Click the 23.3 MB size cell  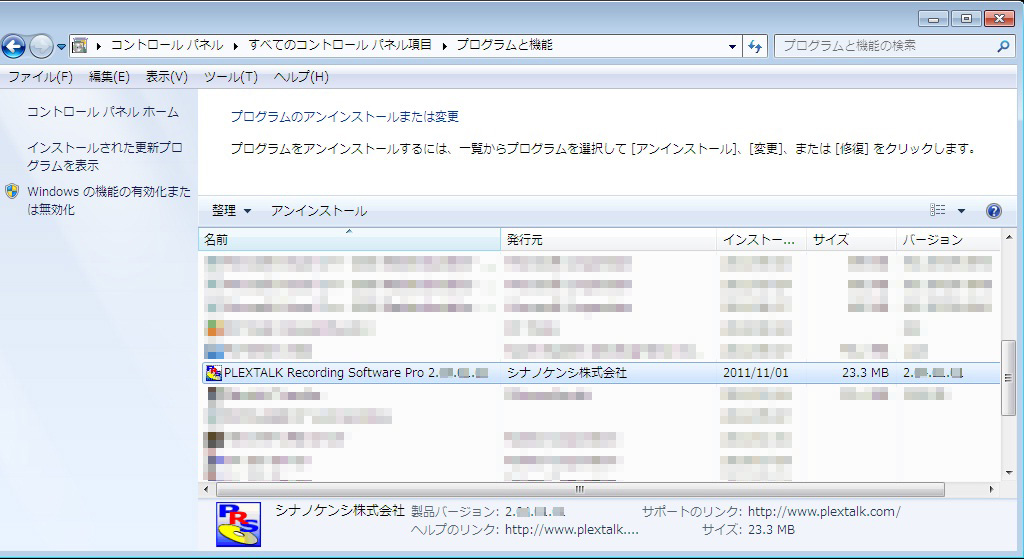tap(865, 373)
